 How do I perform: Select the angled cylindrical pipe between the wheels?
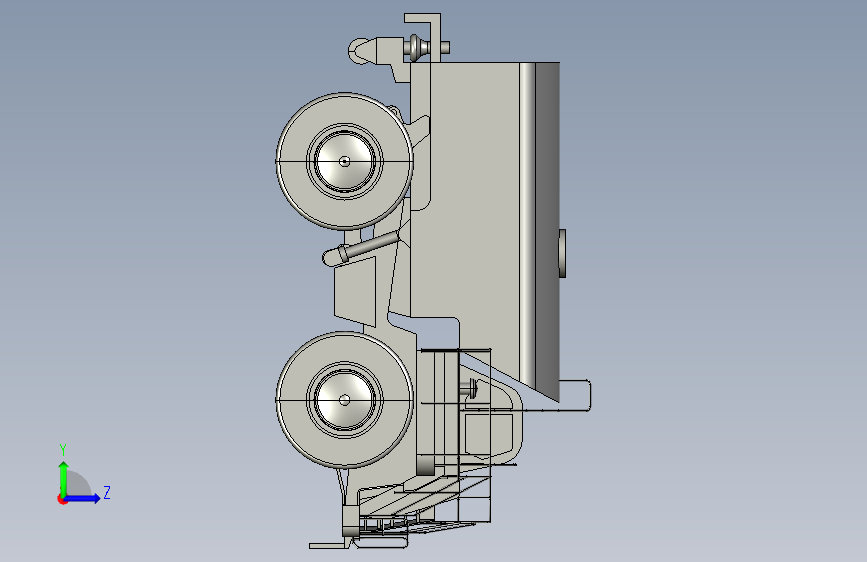[361, 248]
